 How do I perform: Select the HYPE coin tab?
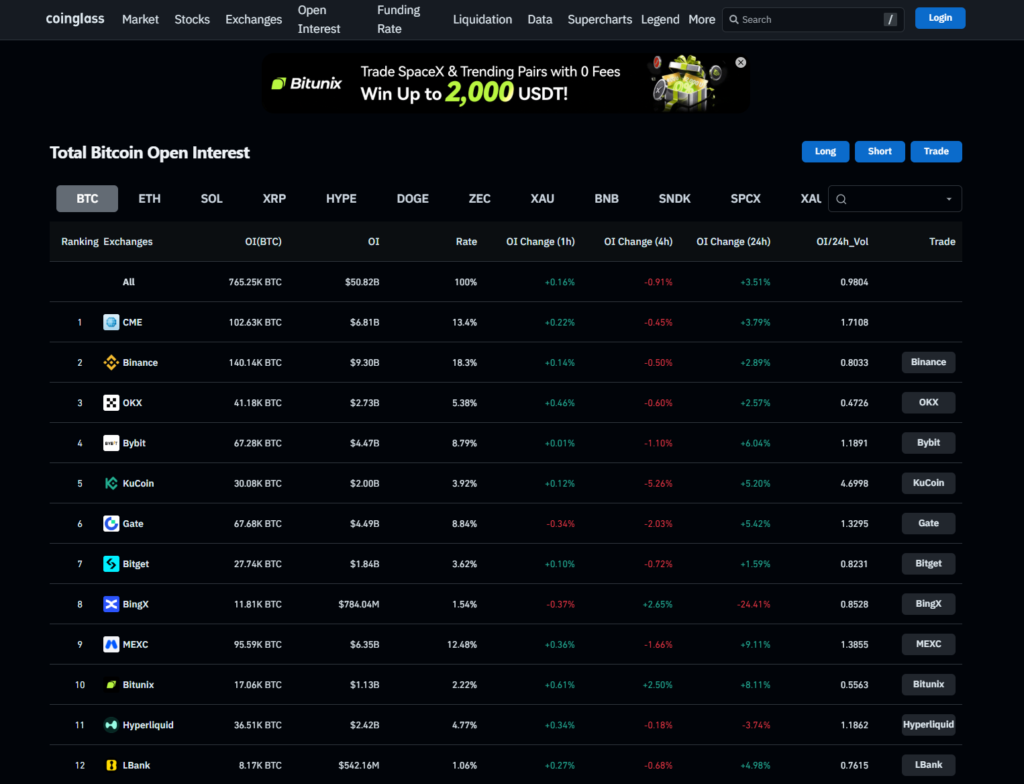pos(342,199)
